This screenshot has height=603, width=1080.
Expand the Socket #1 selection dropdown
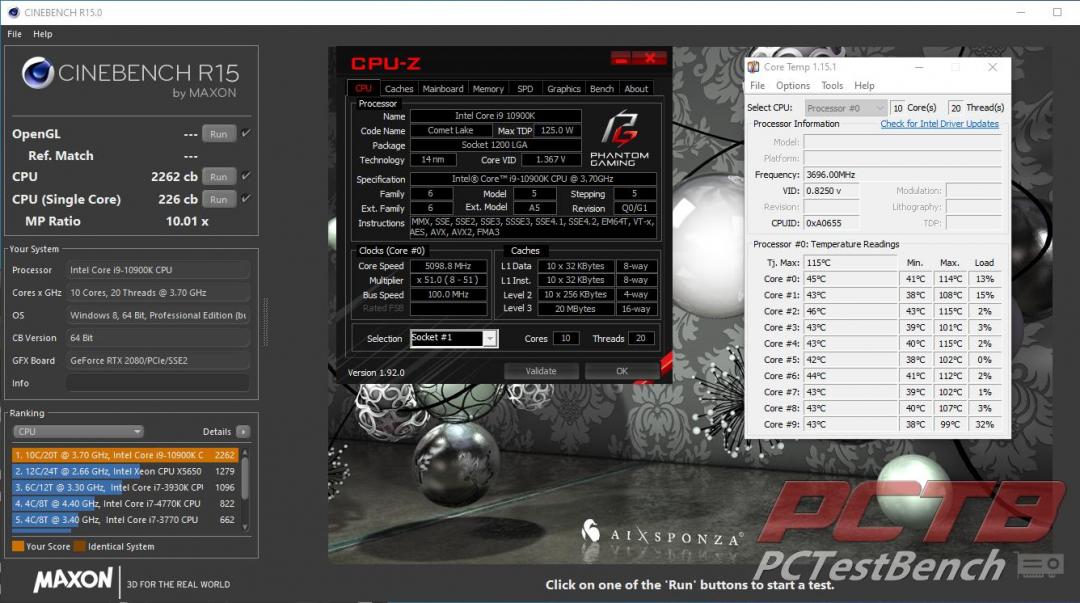tap(489, 339)
